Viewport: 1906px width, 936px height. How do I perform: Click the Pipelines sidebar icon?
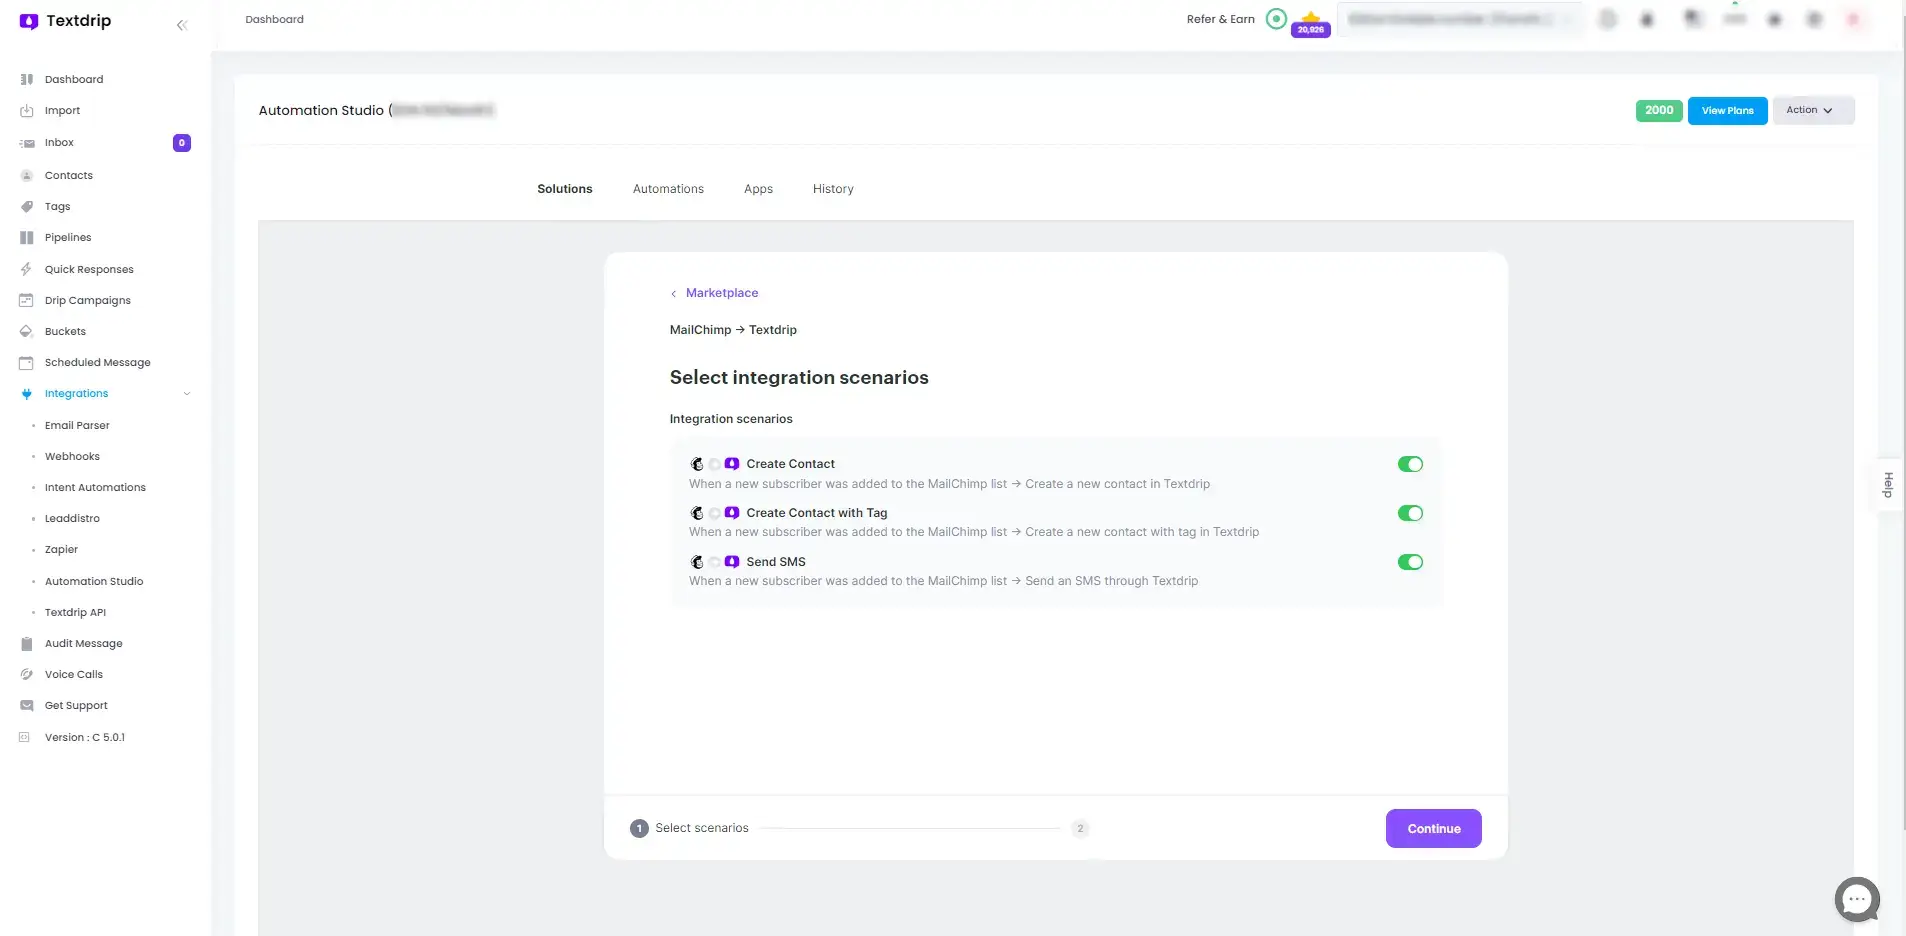tap(27, 237)
